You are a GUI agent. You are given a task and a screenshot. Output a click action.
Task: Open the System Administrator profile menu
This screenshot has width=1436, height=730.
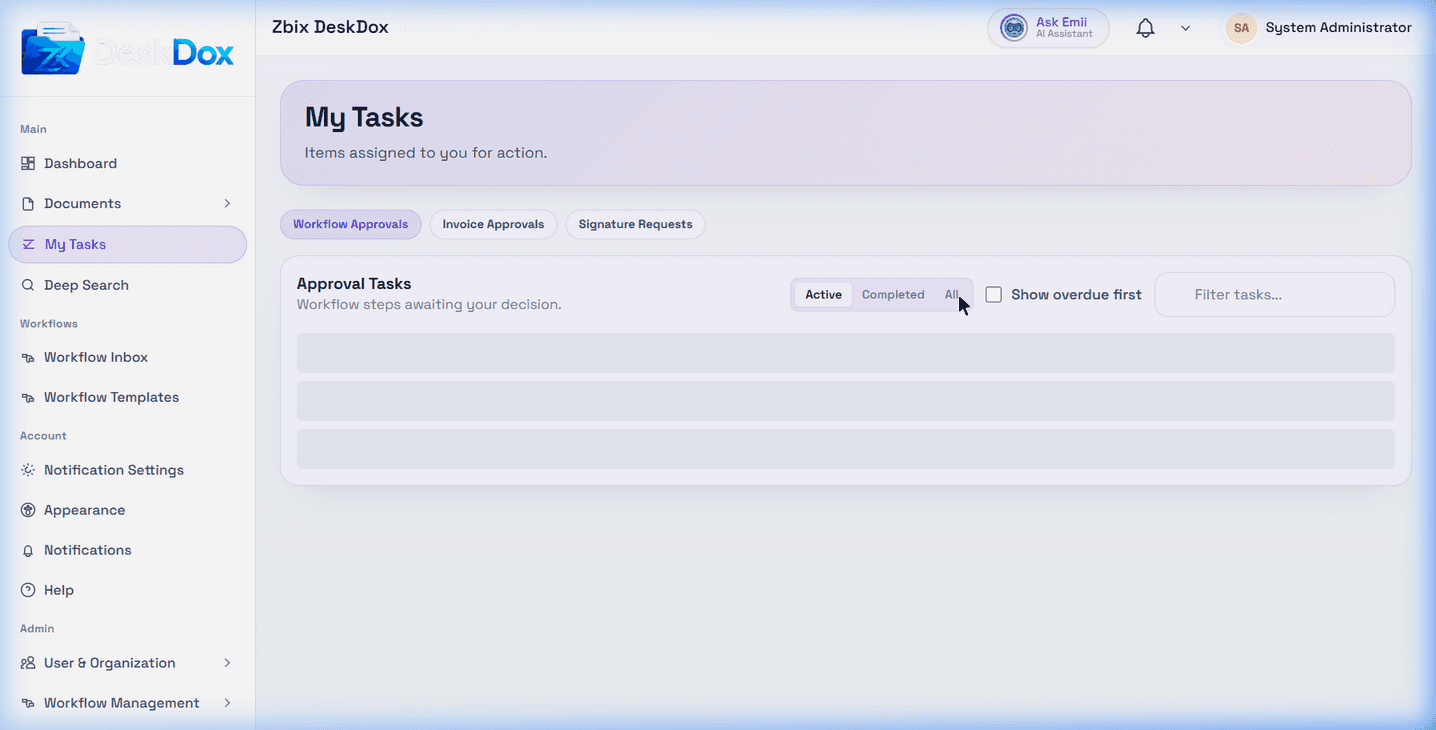[x=1319, y=28]
